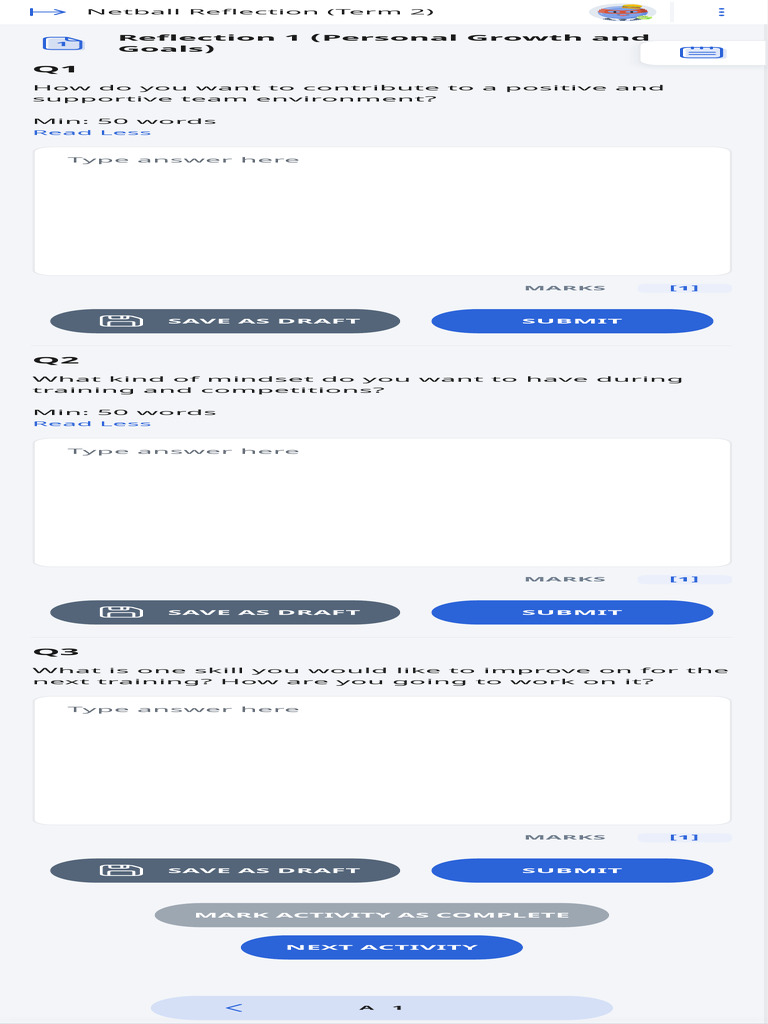Click the save disk icon under Q1
The width and height of the screenshot is (768, 1024).
(x=121, y=321)
